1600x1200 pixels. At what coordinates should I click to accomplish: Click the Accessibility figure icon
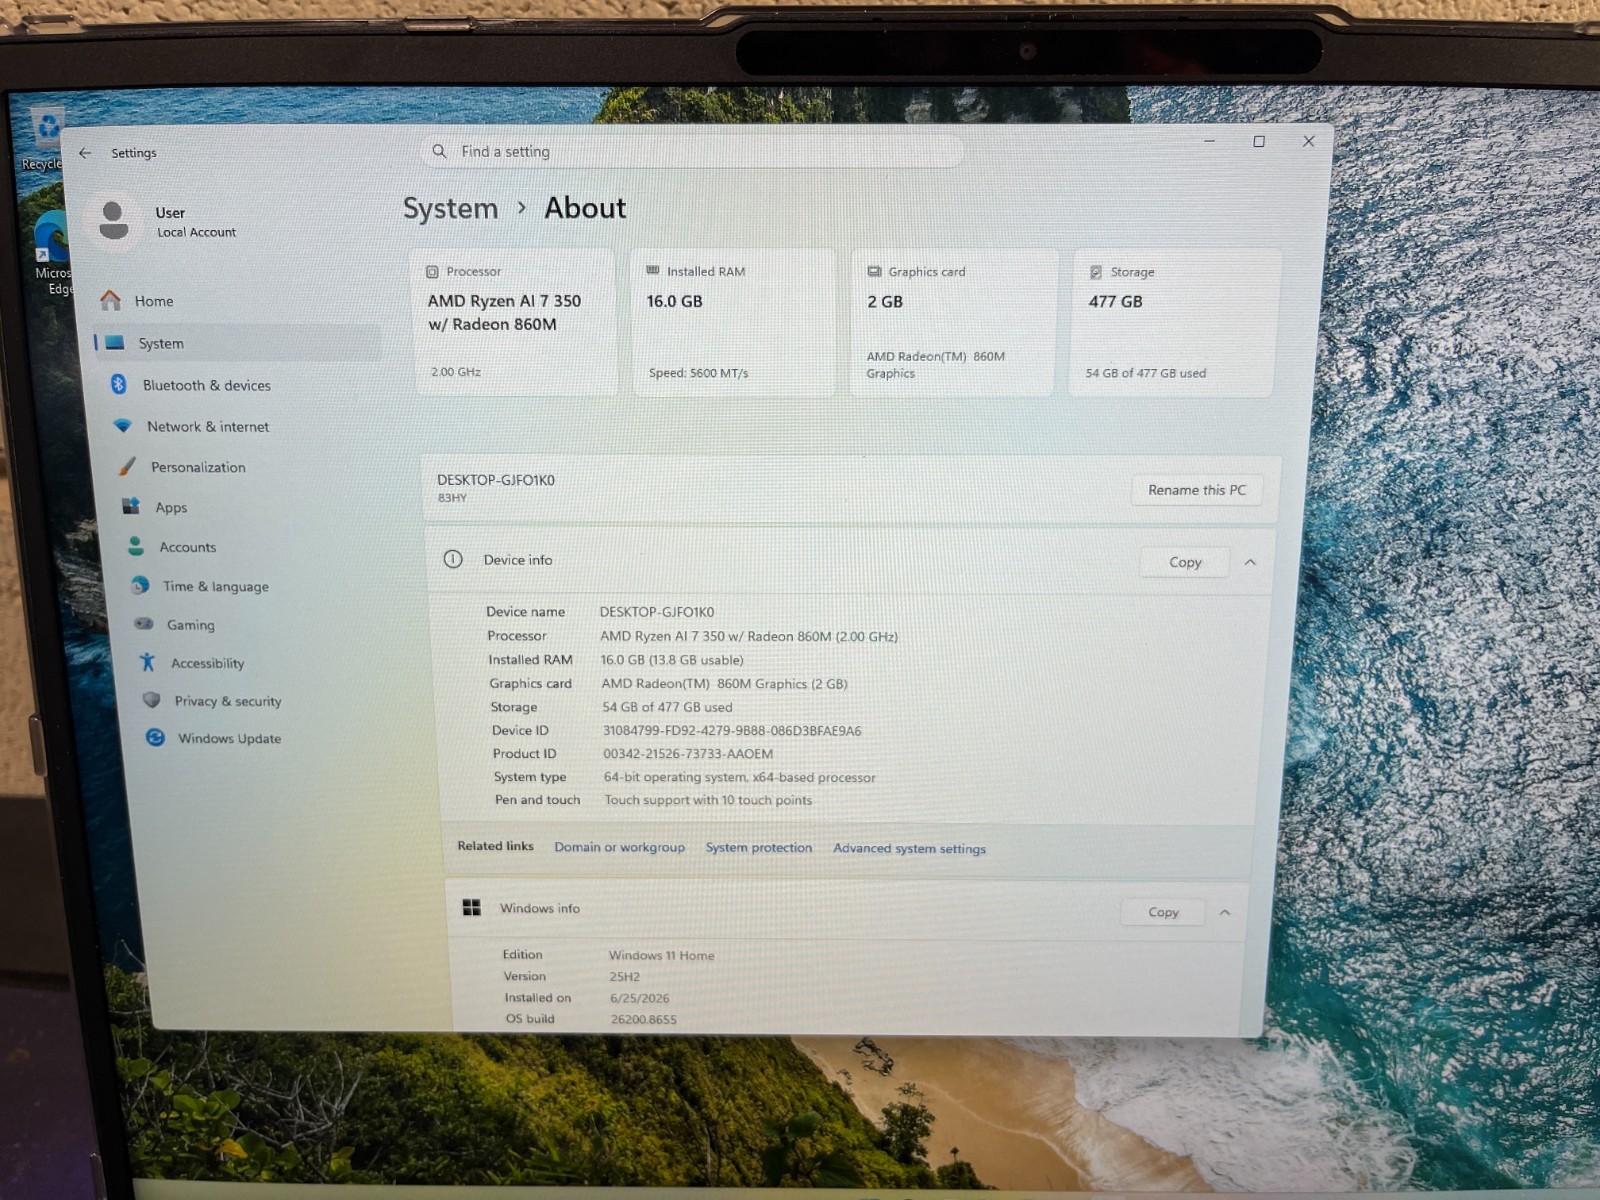pos(148,662)
